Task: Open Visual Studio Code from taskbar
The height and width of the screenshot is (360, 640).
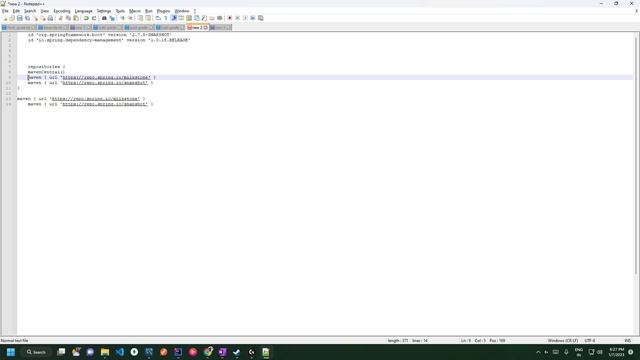Action: (120, 352)
